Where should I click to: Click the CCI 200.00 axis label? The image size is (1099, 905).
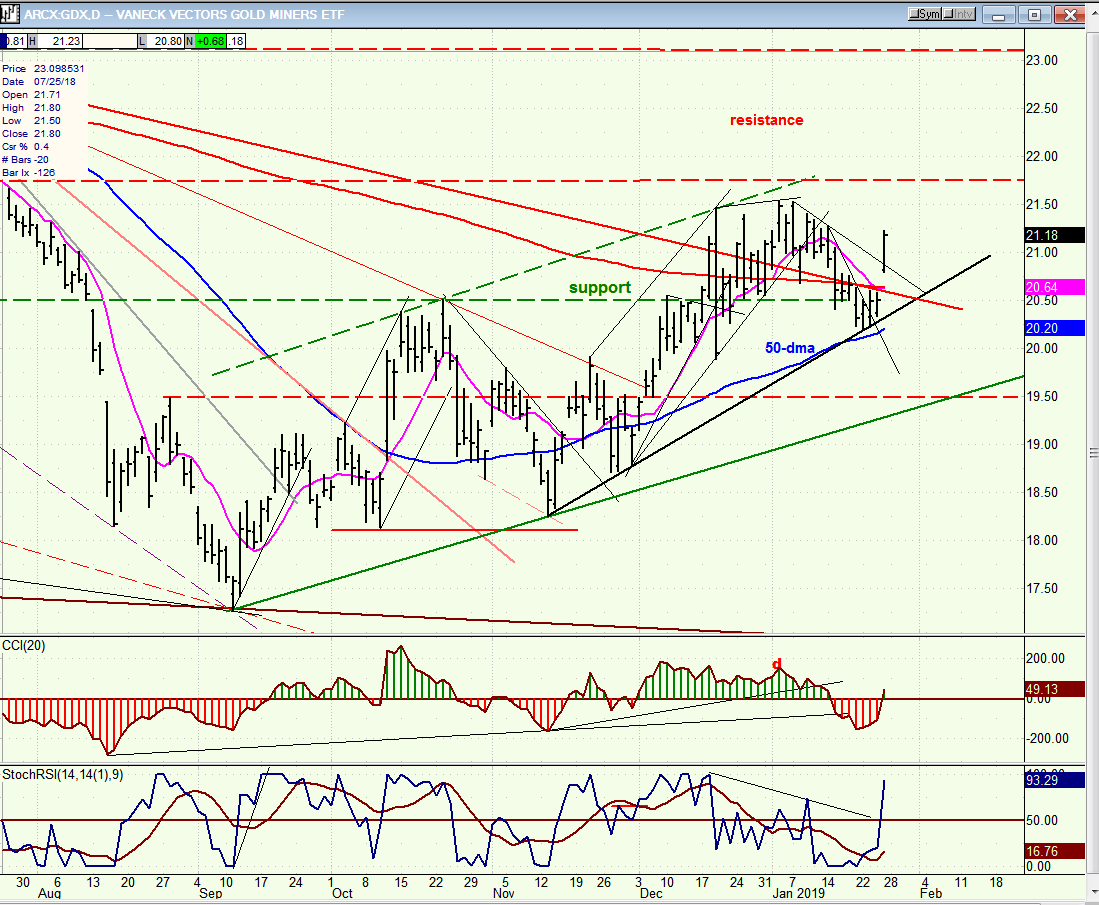[1046, 658]
